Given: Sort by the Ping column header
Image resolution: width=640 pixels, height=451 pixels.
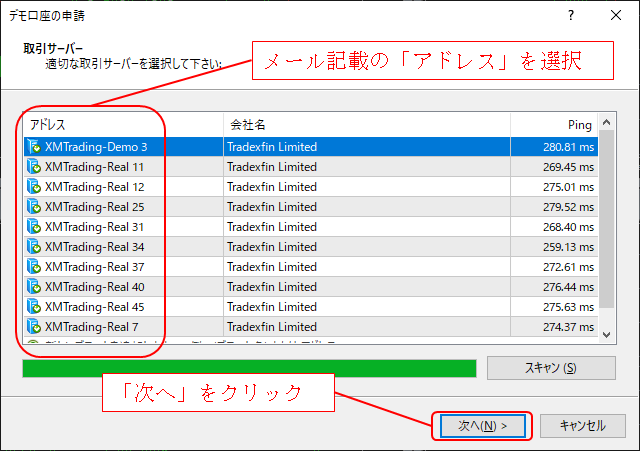Looking at the screenshot, I should tap(554, 124).
